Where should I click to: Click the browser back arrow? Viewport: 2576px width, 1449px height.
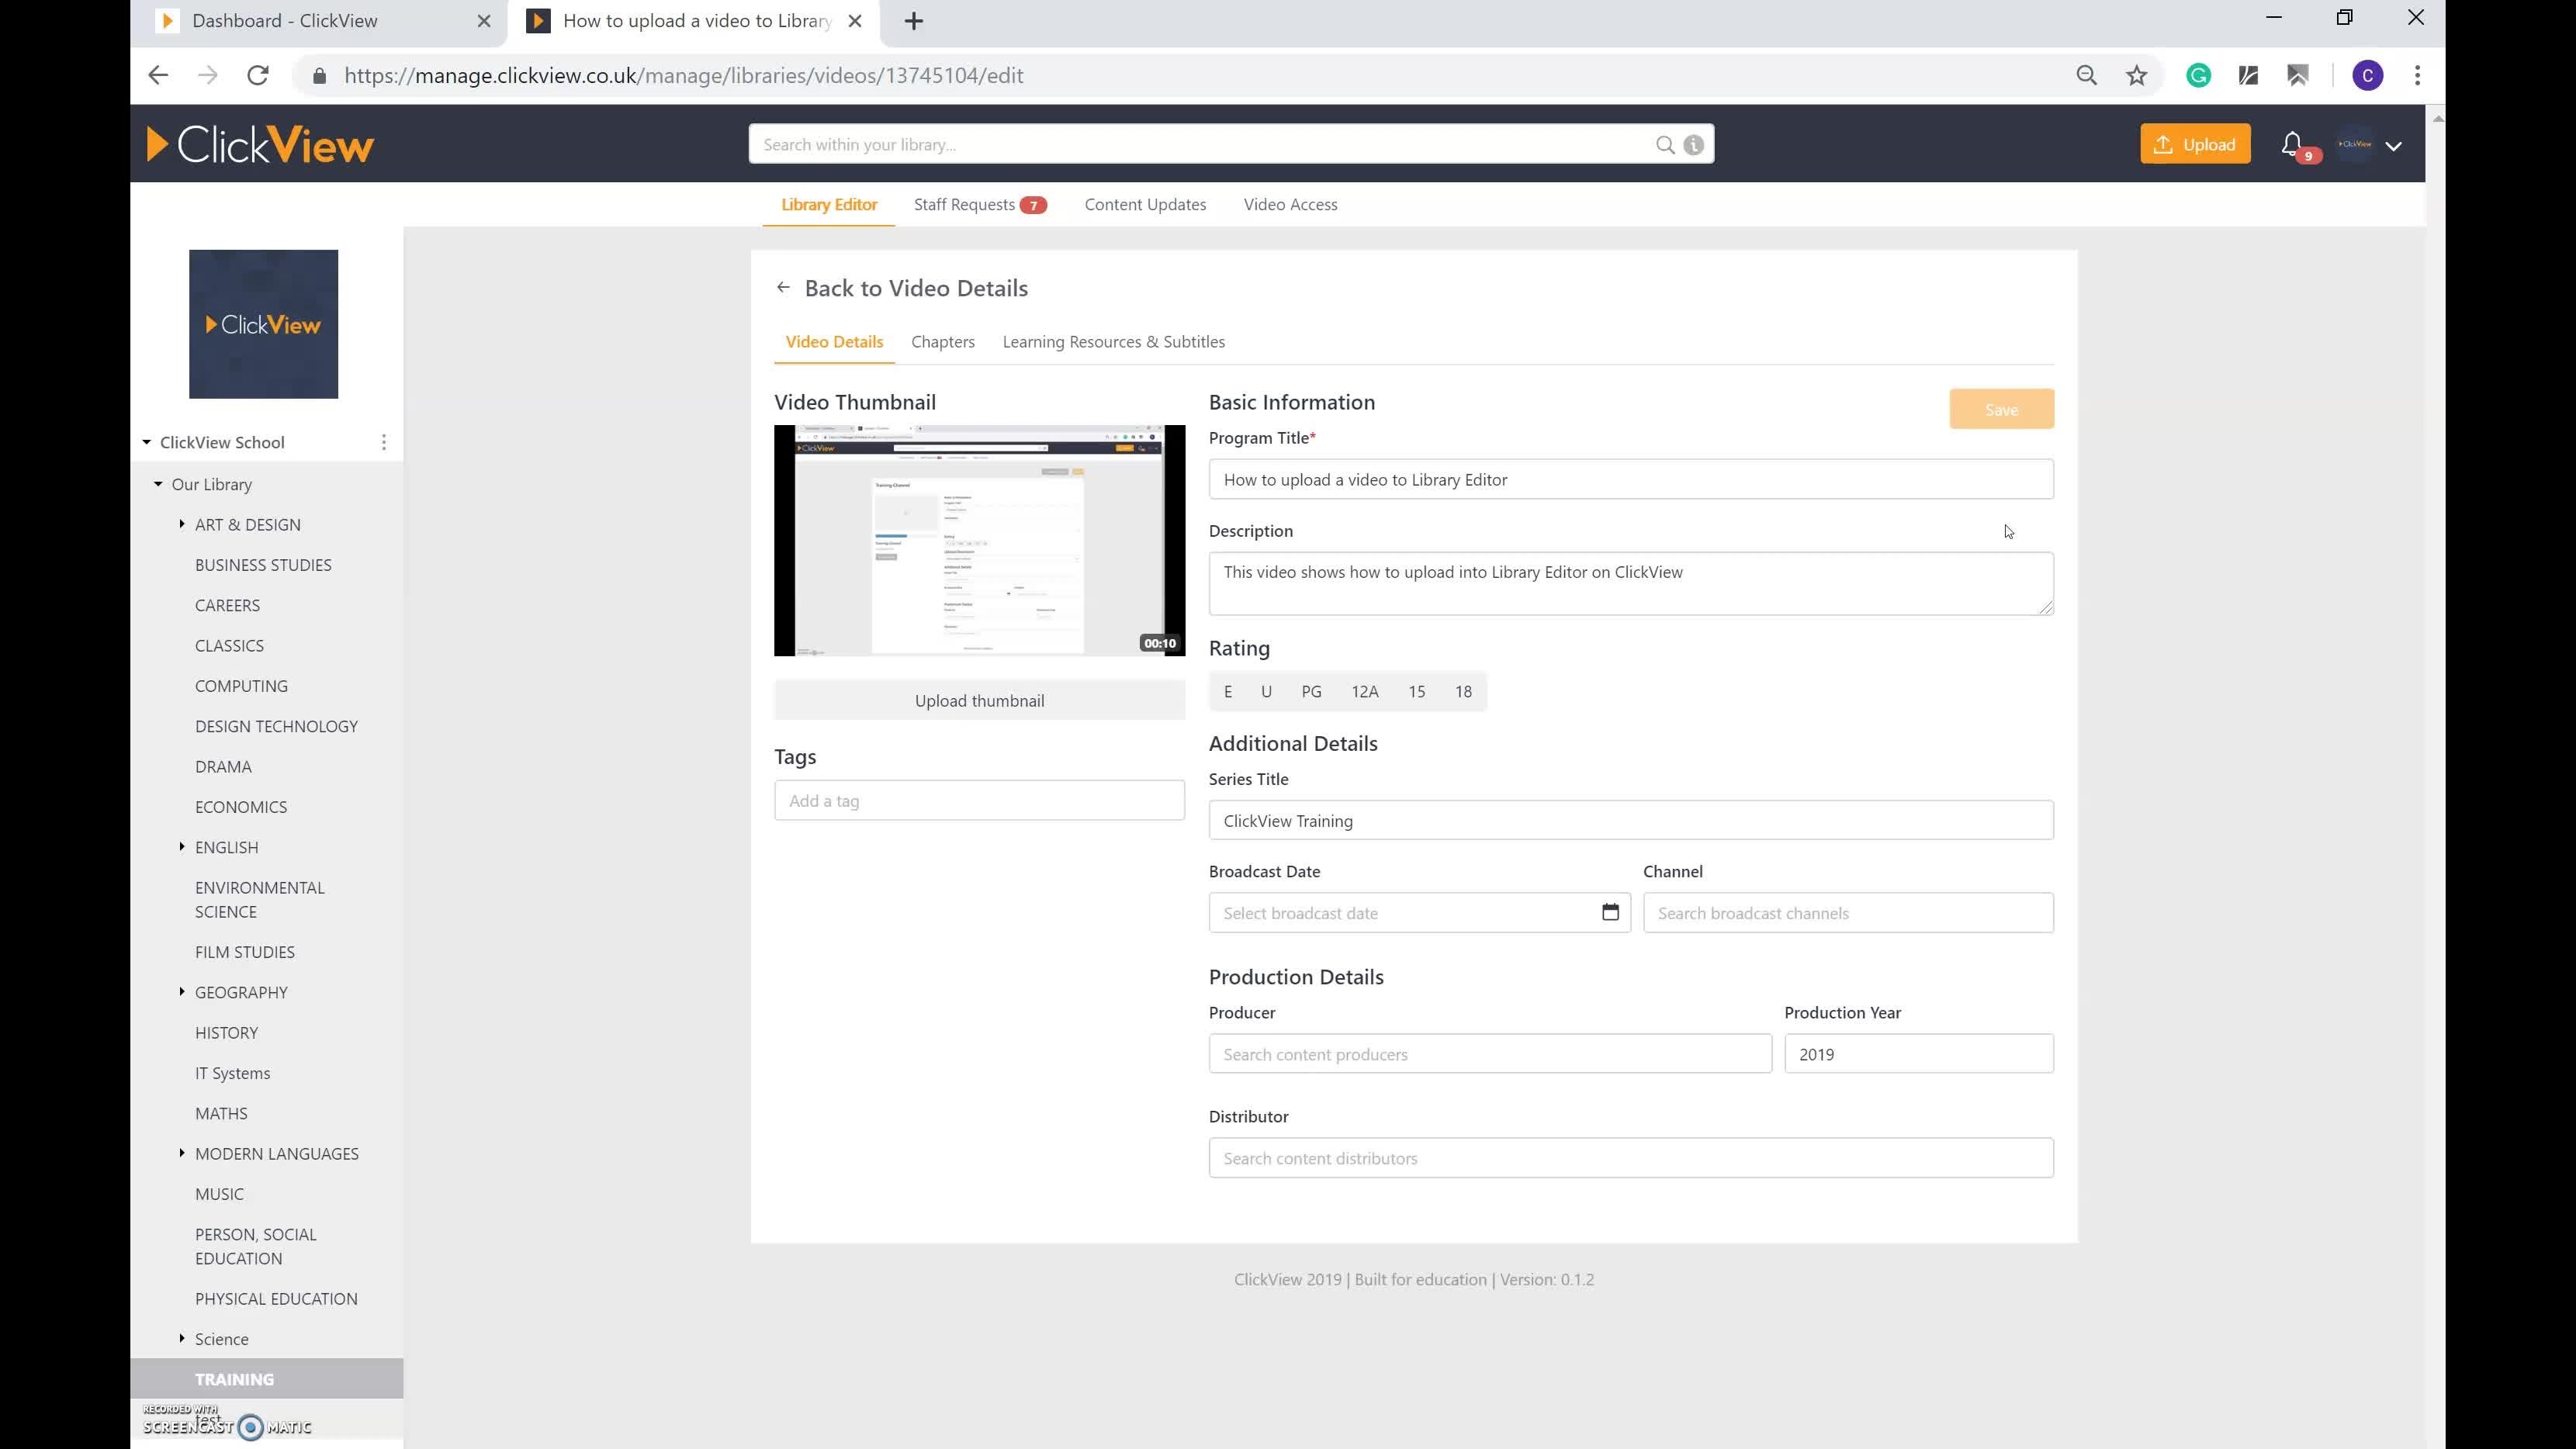[x=158, y=76]
